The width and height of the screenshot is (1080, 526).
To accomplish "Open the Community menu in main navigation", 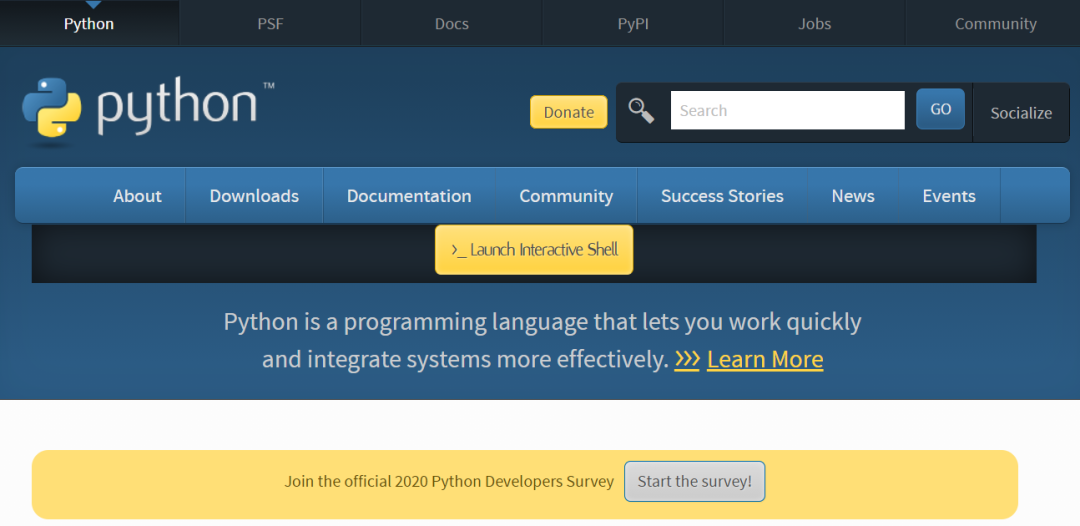I will [x=566, y=196].
